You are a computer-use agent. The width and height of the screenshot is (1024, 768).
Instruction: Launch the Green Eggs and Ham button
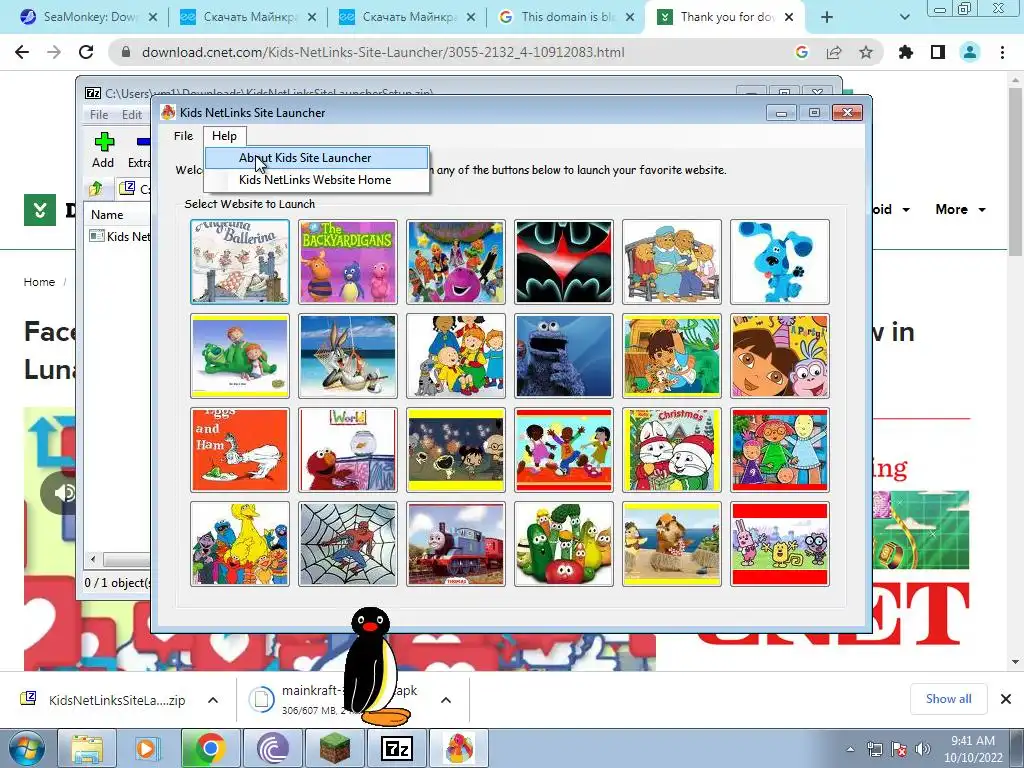(x=240, y=450)
